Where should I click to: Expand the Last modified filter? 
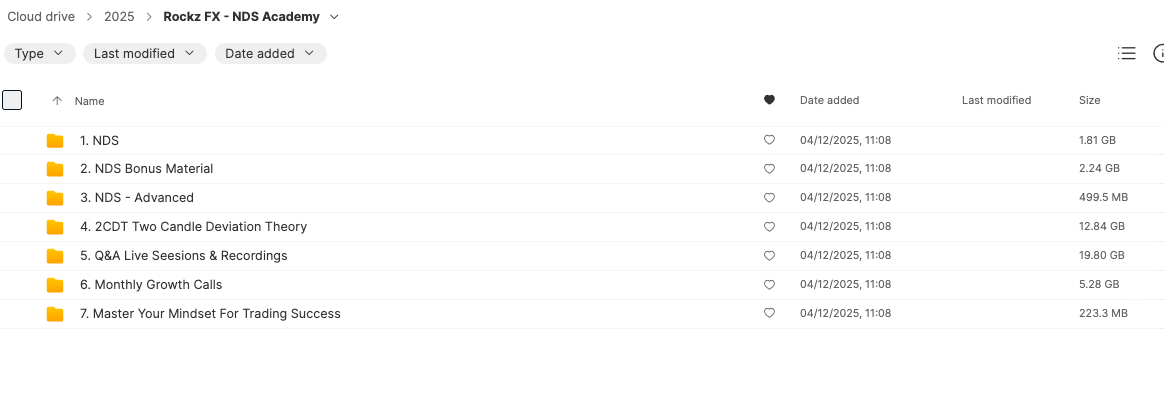[144, 54]
